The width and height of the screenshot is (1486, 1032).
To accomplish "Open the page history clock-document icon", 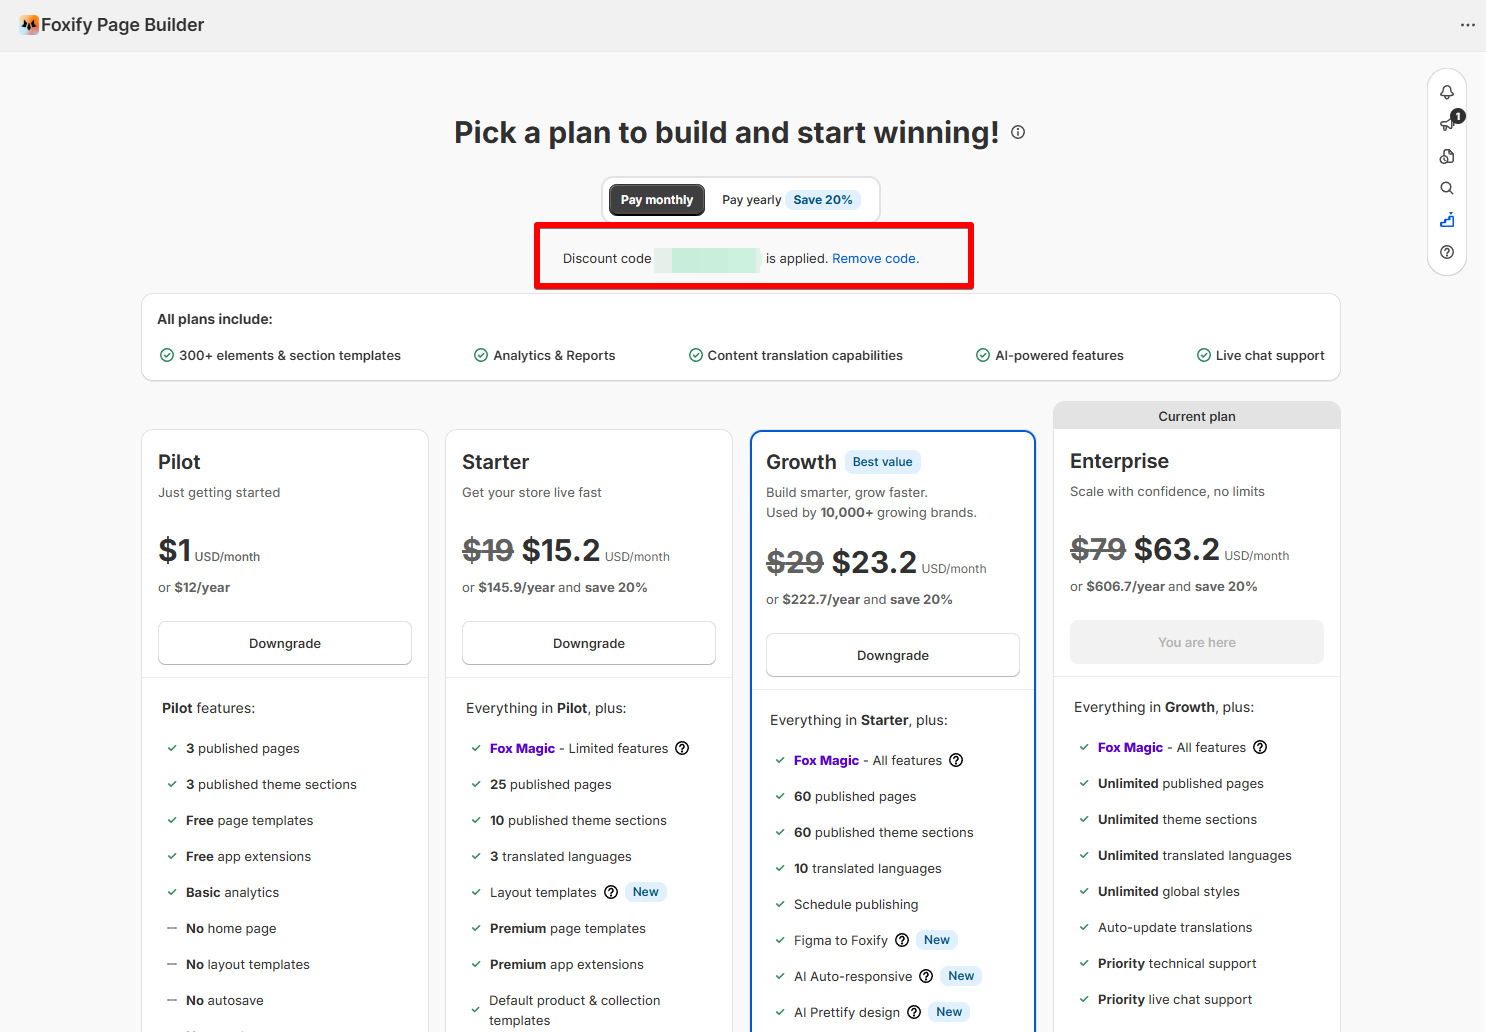I will [1447, 156].
